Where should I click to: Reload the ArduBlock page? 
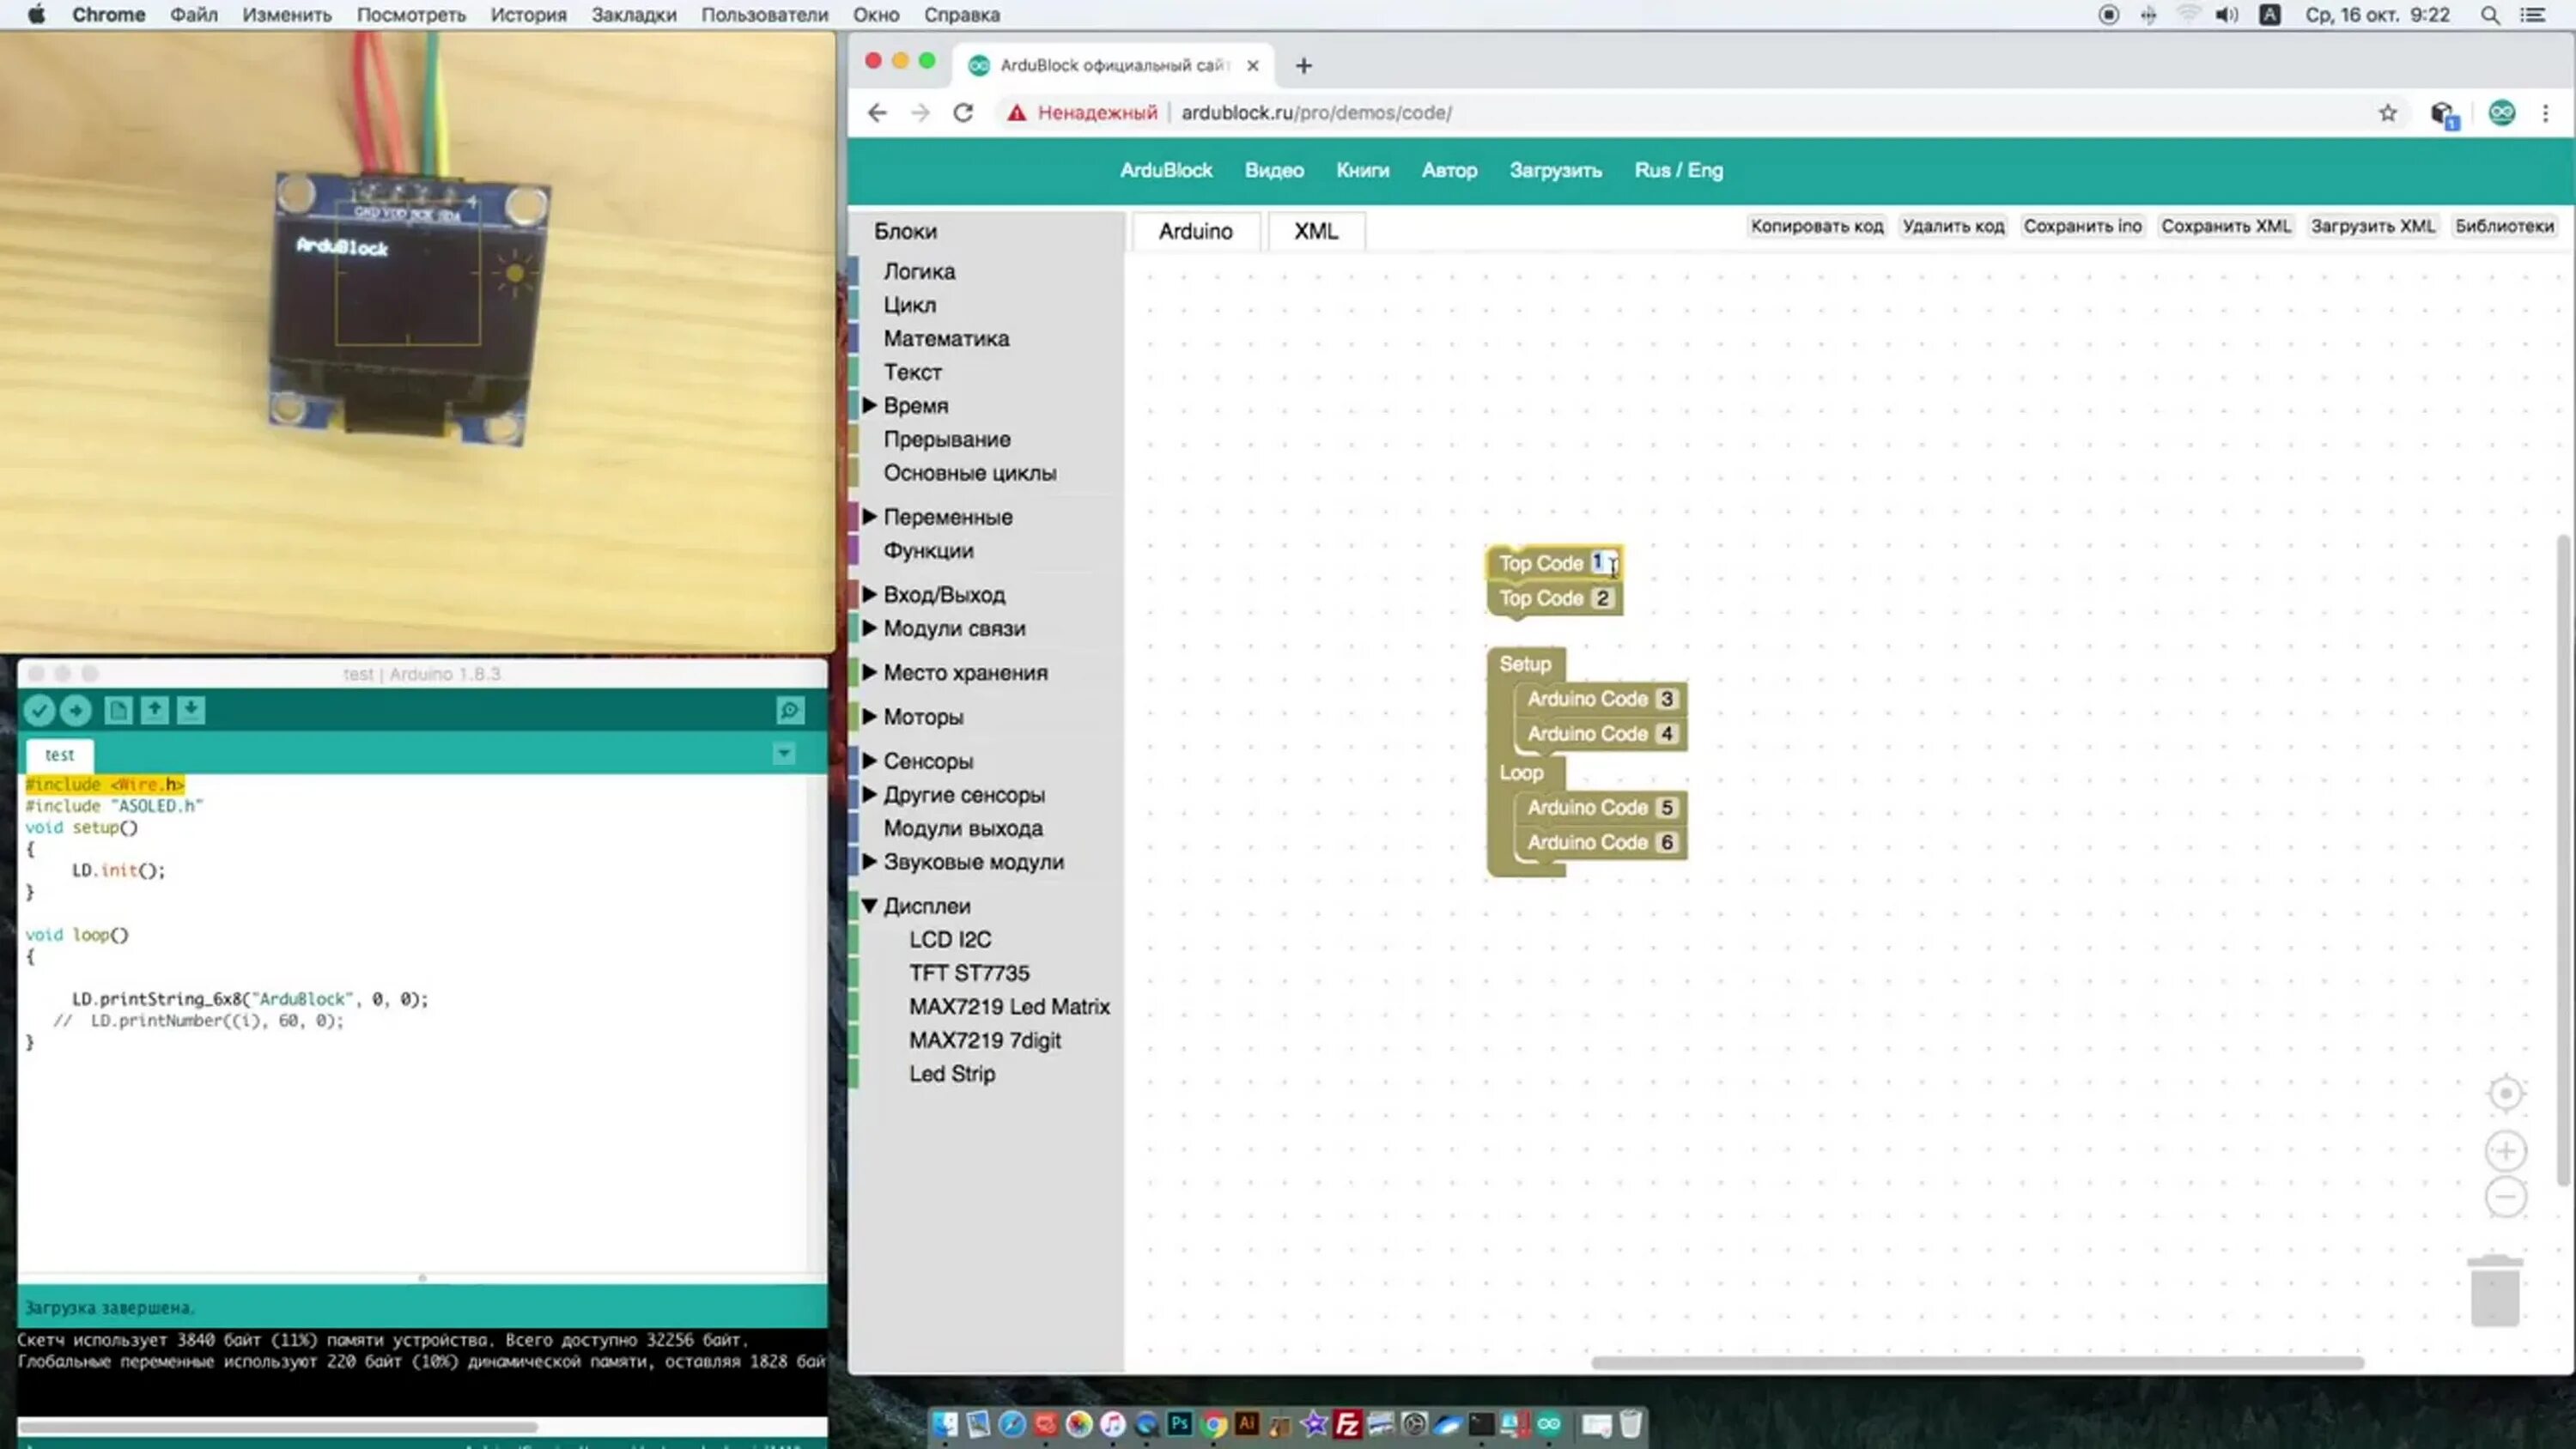point(963,113)
